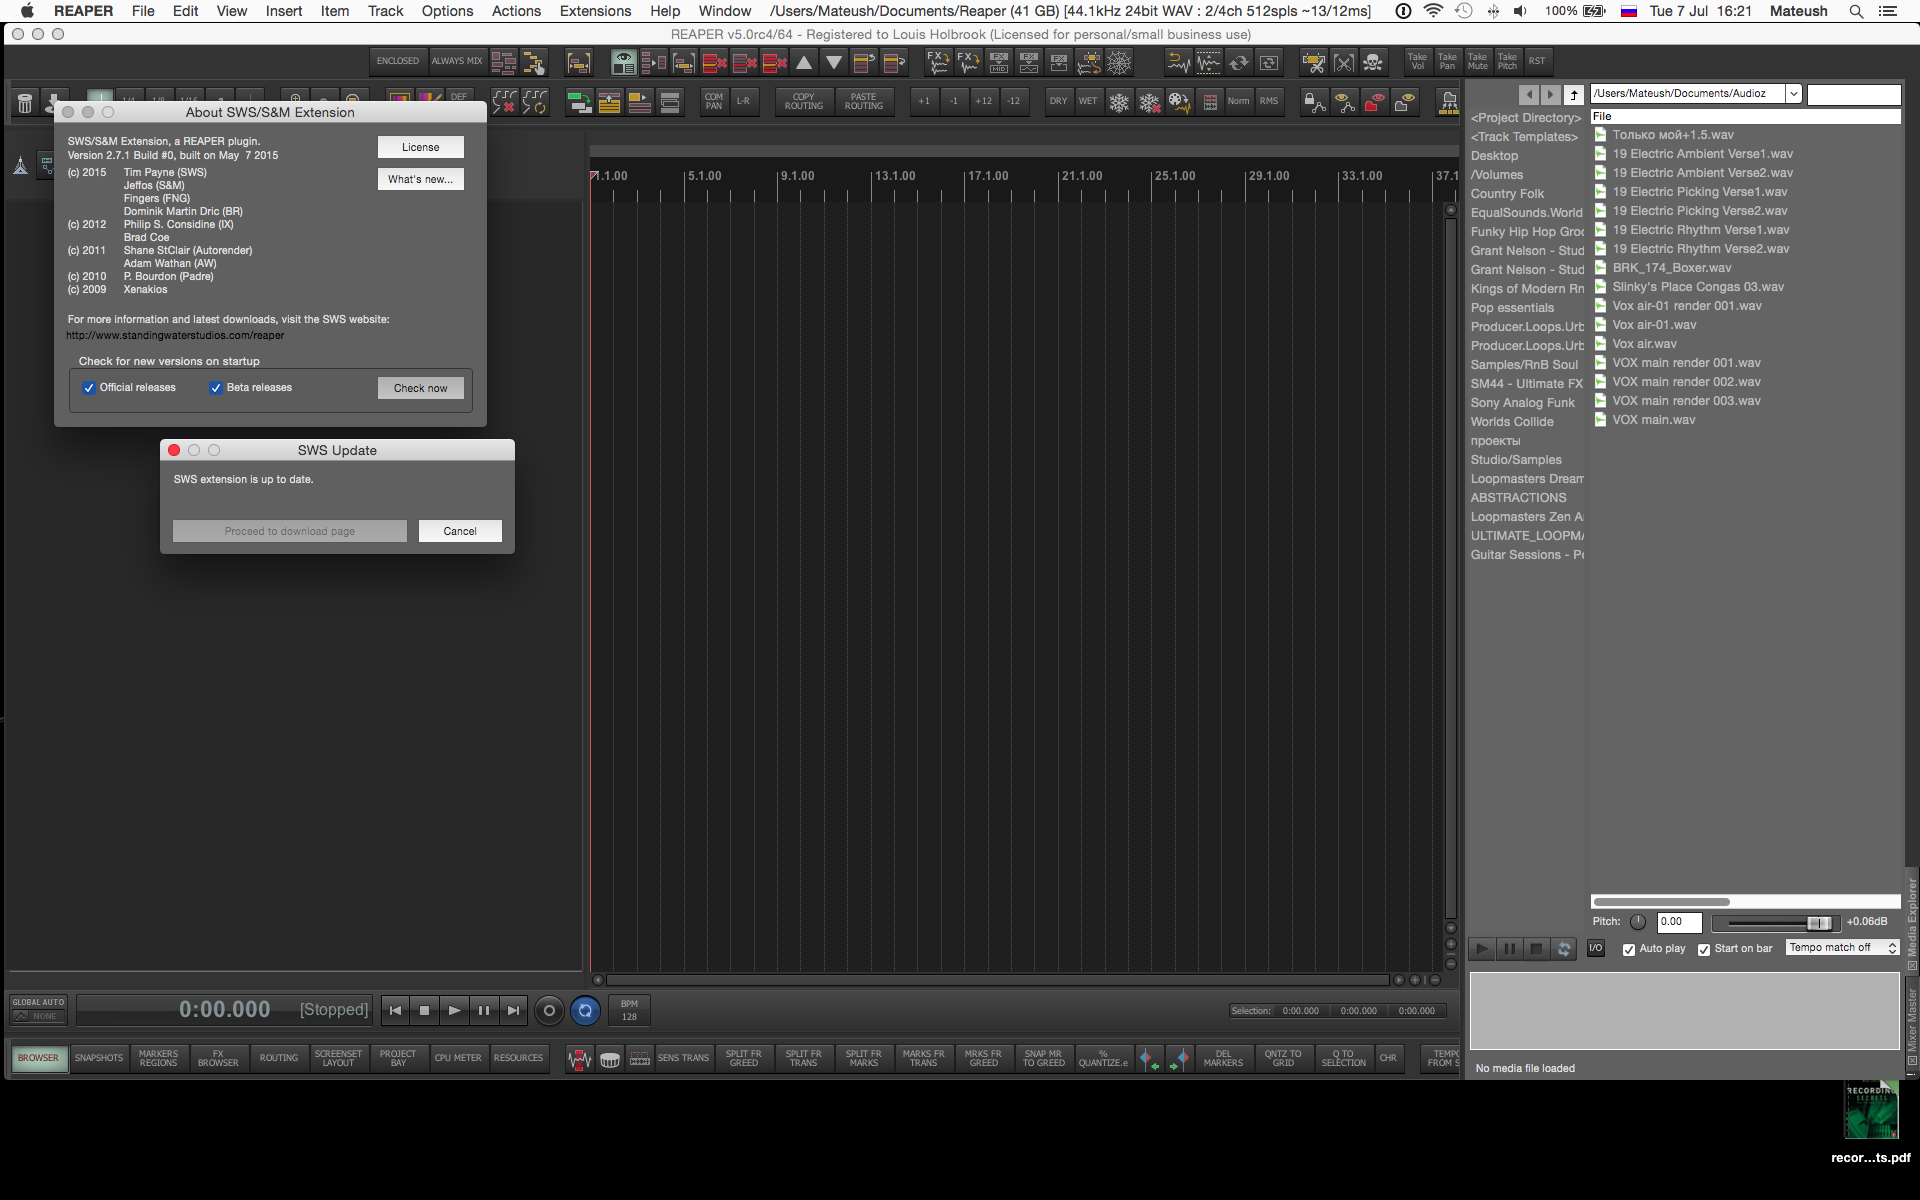Click Media Explorer back arrow
The width and height of the screenshot is (1920, 1200).
coord(1529,94)
